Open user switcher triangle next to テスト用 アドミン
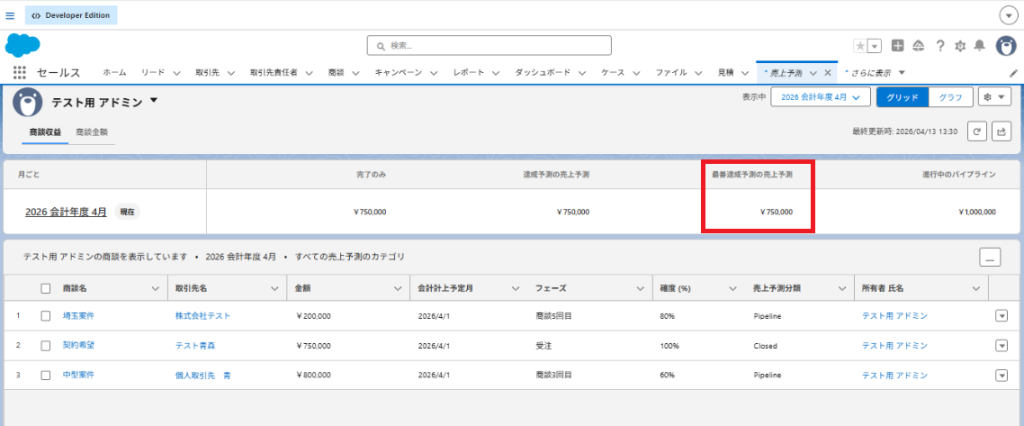This screenshot has width=1024, height=426. click(153, 101)
